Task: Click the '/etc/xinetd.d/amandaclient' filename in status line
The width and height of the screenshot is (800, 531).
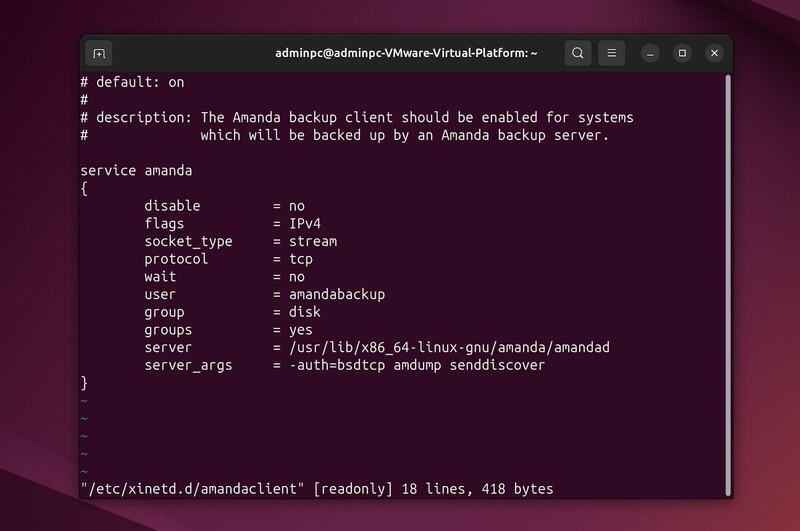Action: pyautogui.click(x=192, y=489)
